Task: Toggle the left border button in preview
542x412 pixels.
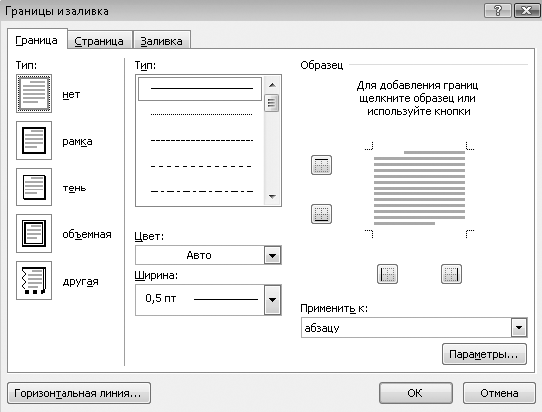Action: pyautogui.click(x=387, y=274)
